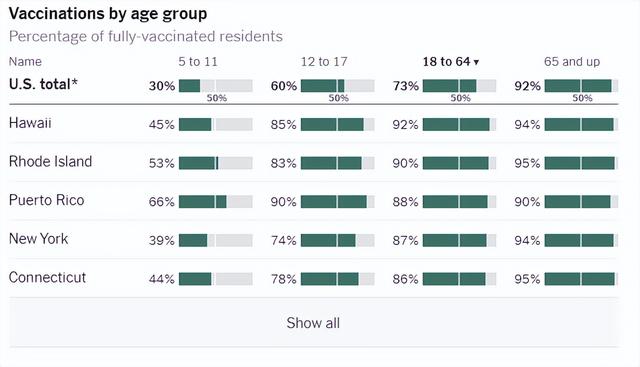
Task: Sort by the 65 and up column
Action: point(572,62)
